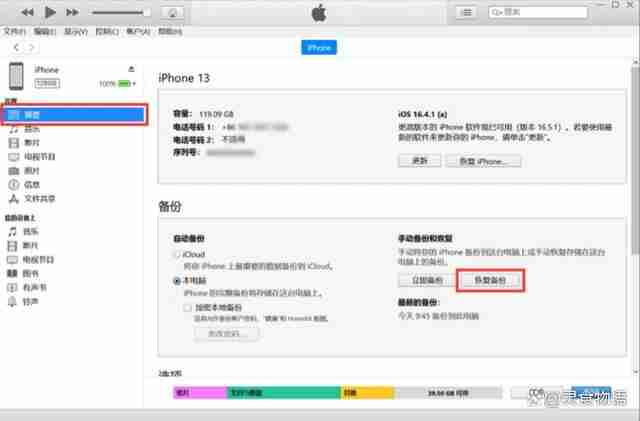
Task: Click the yellow storage bar segment
Action: (368, 393)
